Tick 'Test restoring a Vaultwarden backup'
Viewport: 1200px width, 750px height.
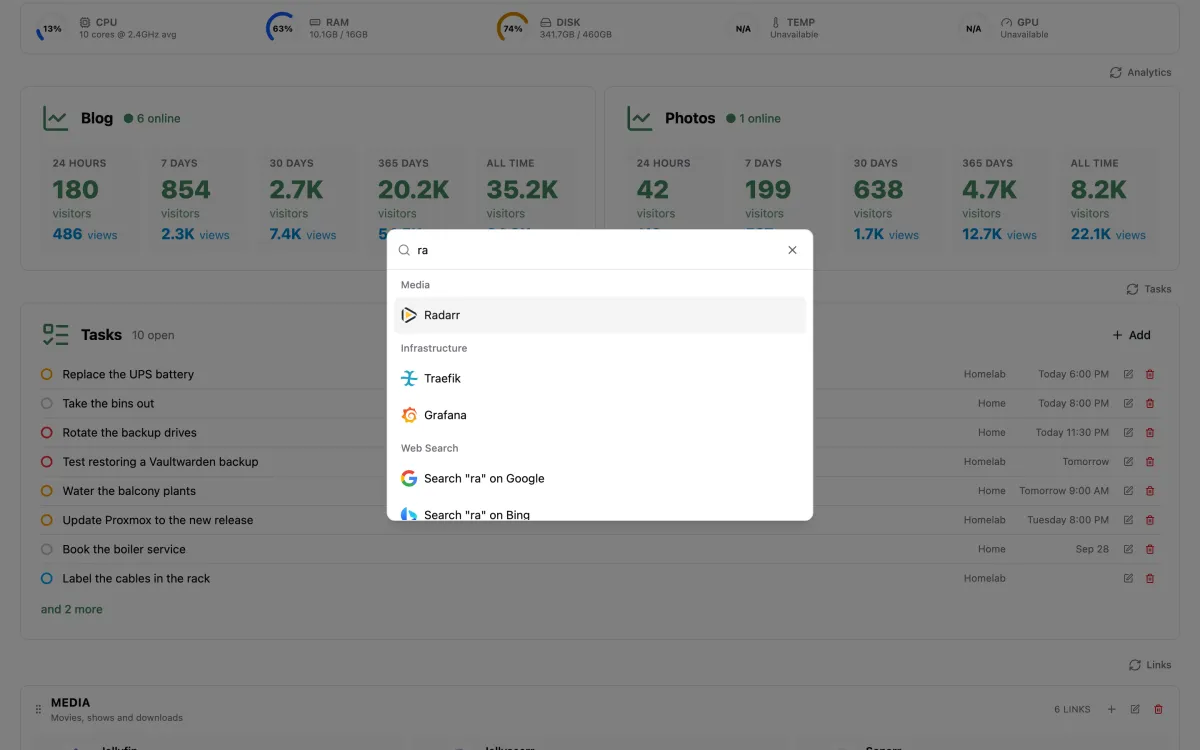[x=46, y=461]
